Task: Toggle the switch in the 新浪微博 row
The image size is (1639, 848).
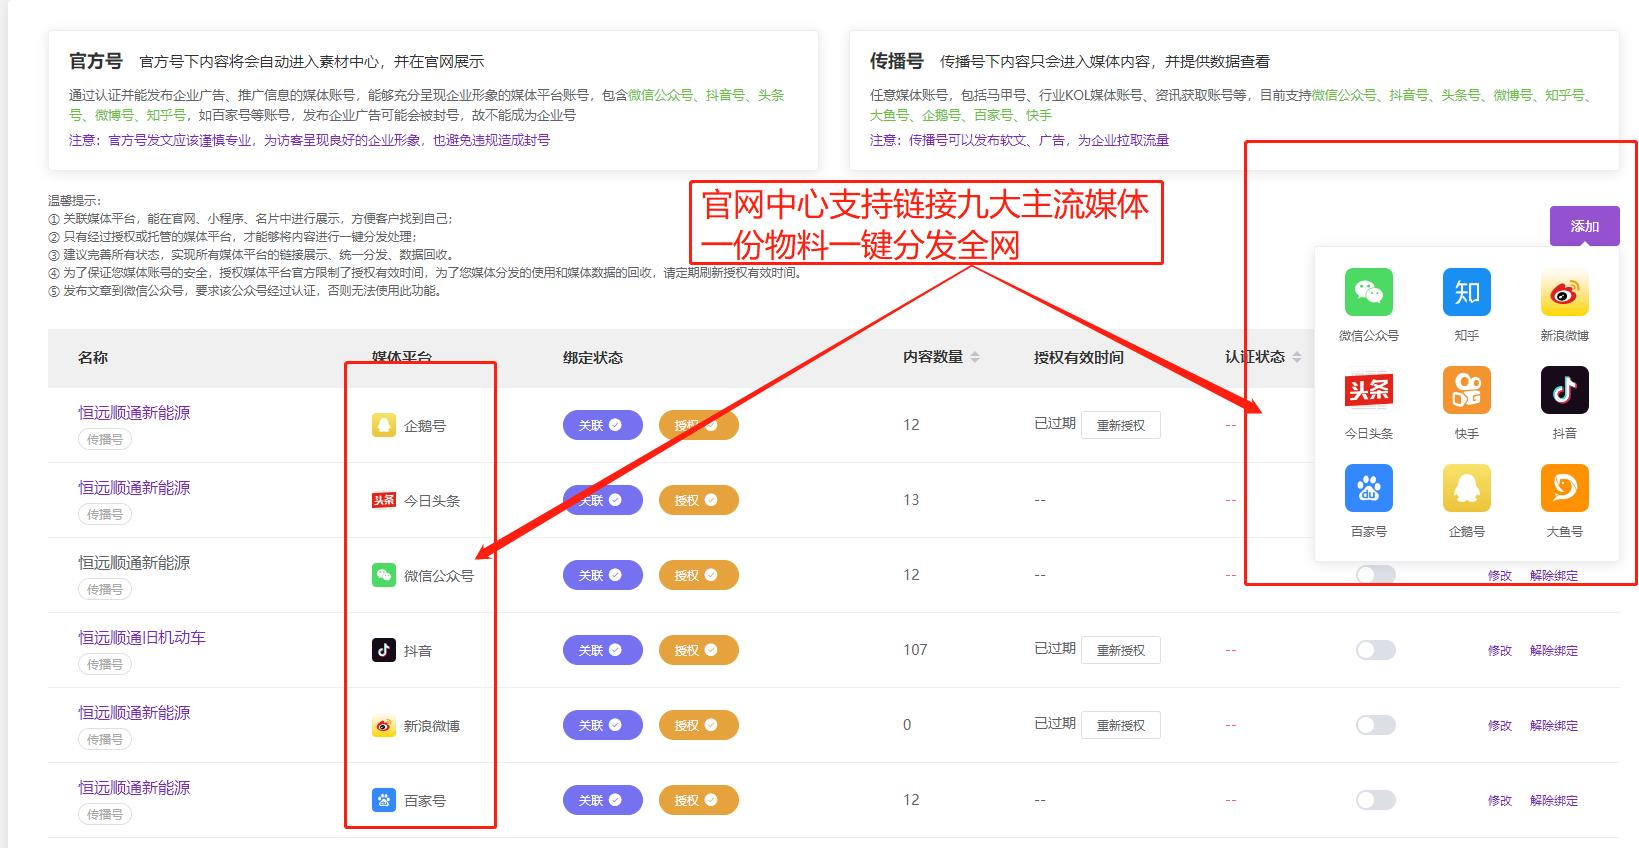Action: [1375, 725]
